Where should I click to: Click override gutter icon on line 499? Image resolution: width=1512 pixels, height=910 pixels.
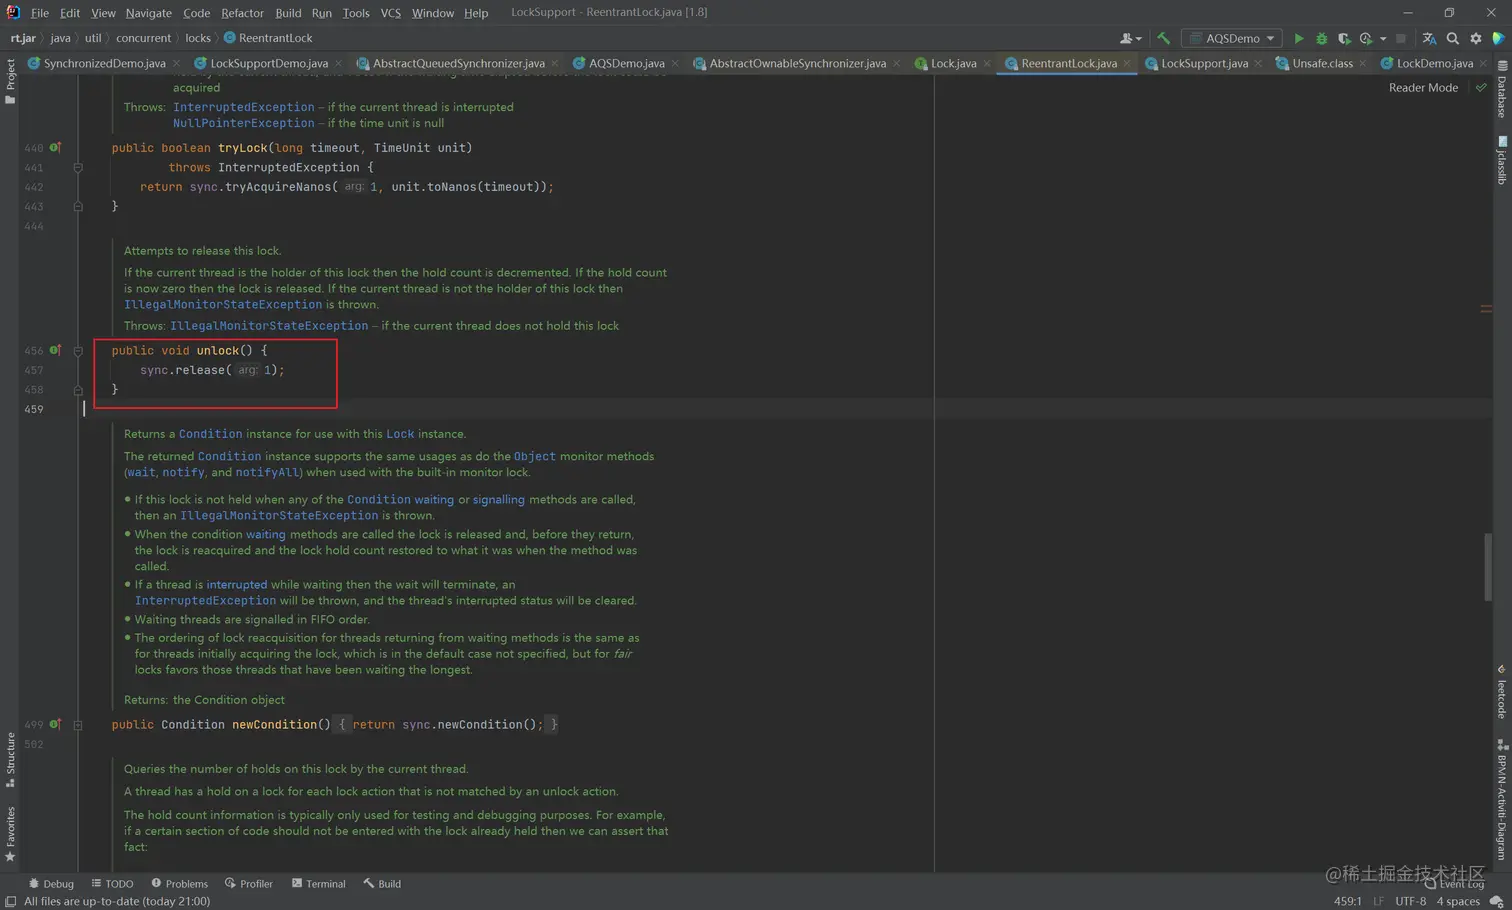tap(56, 724)
